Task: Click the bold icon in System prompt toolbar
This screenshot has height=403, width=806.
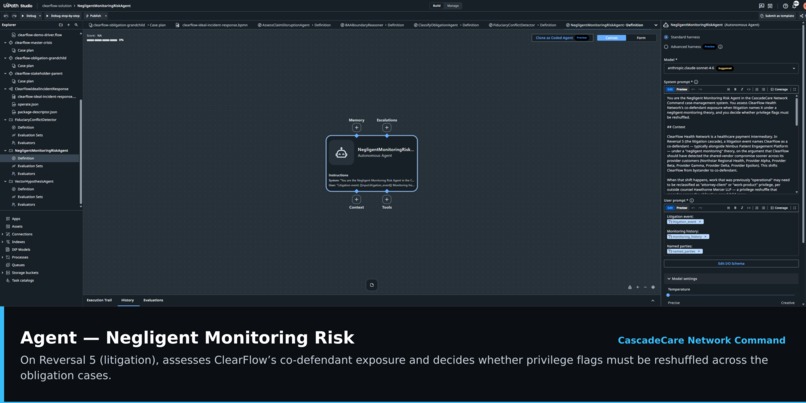Action: tap(735, 89)
